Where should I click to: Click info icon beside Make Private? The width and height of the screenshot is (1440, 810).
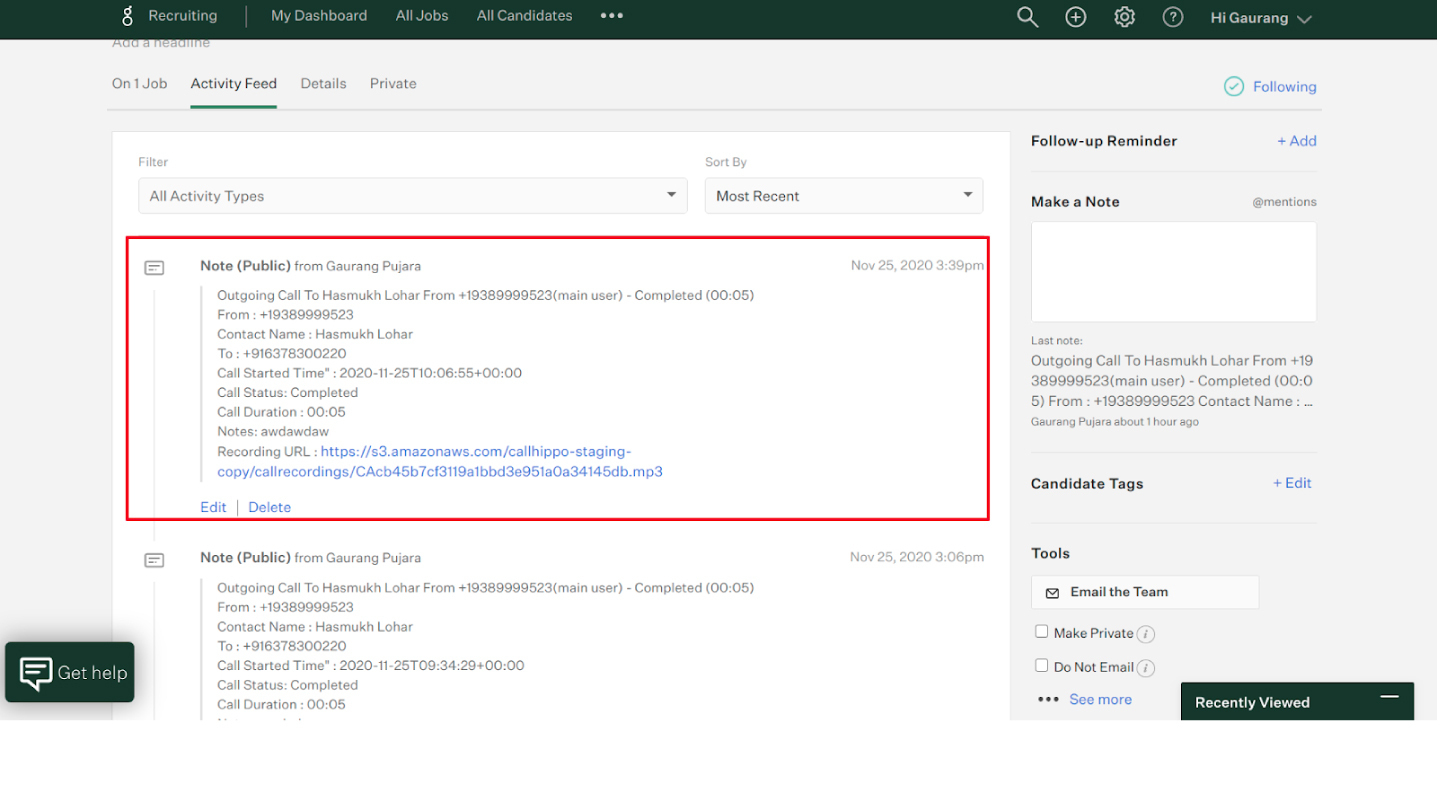[1146, 634]
